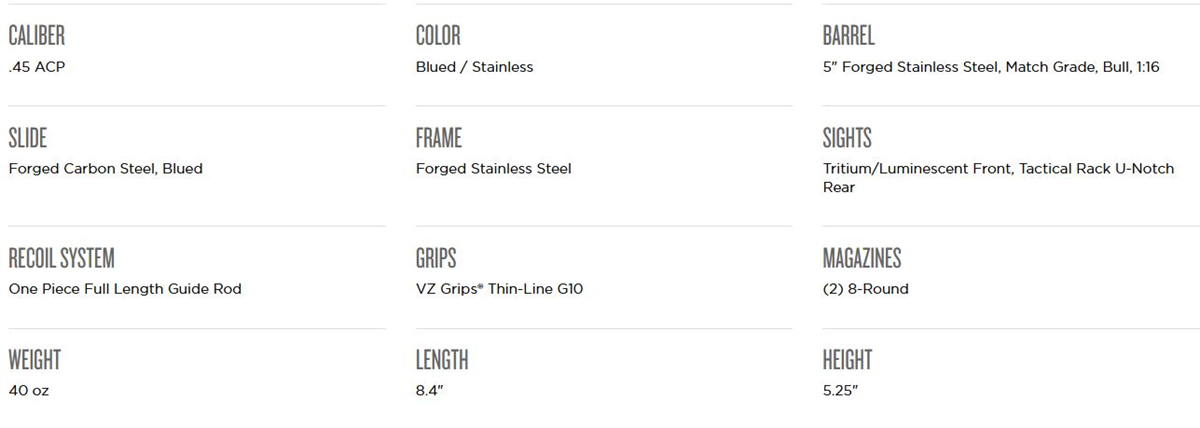
Task: Select the One Piece Full Length Guide Rod text
Action: (x=125, y=289)
